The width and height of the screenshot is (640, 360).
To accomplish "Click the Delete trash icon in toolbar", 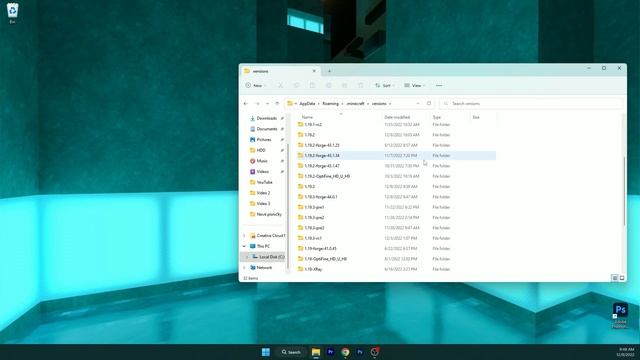I will click(360, 85).
